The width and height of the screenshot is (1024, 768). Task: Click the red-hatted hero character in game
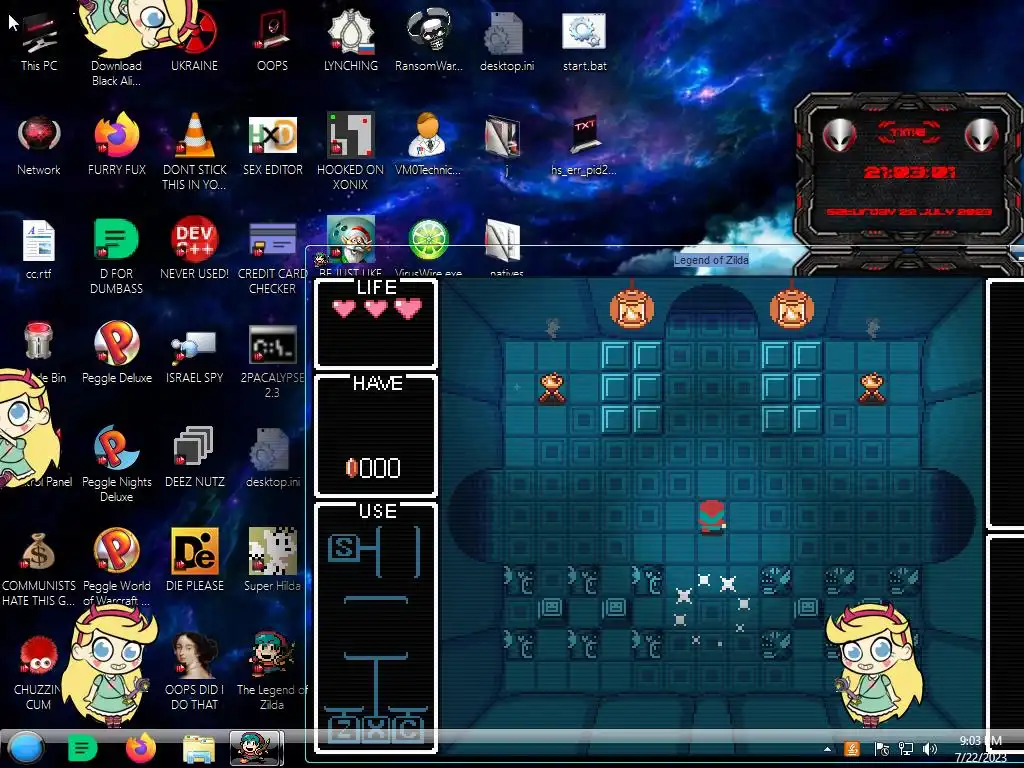[711, 518]
